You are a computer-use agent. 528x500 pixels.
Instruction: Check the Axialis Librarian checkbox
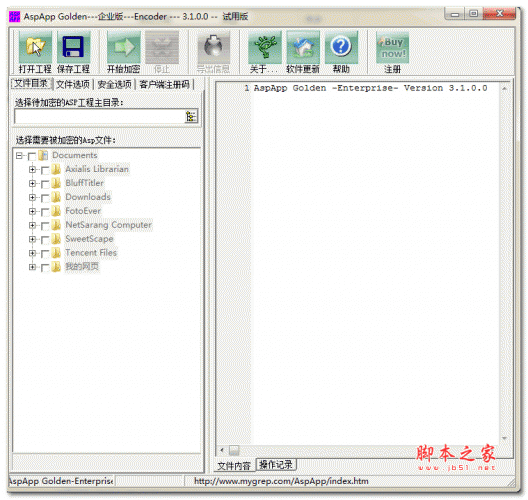point(45,170)
